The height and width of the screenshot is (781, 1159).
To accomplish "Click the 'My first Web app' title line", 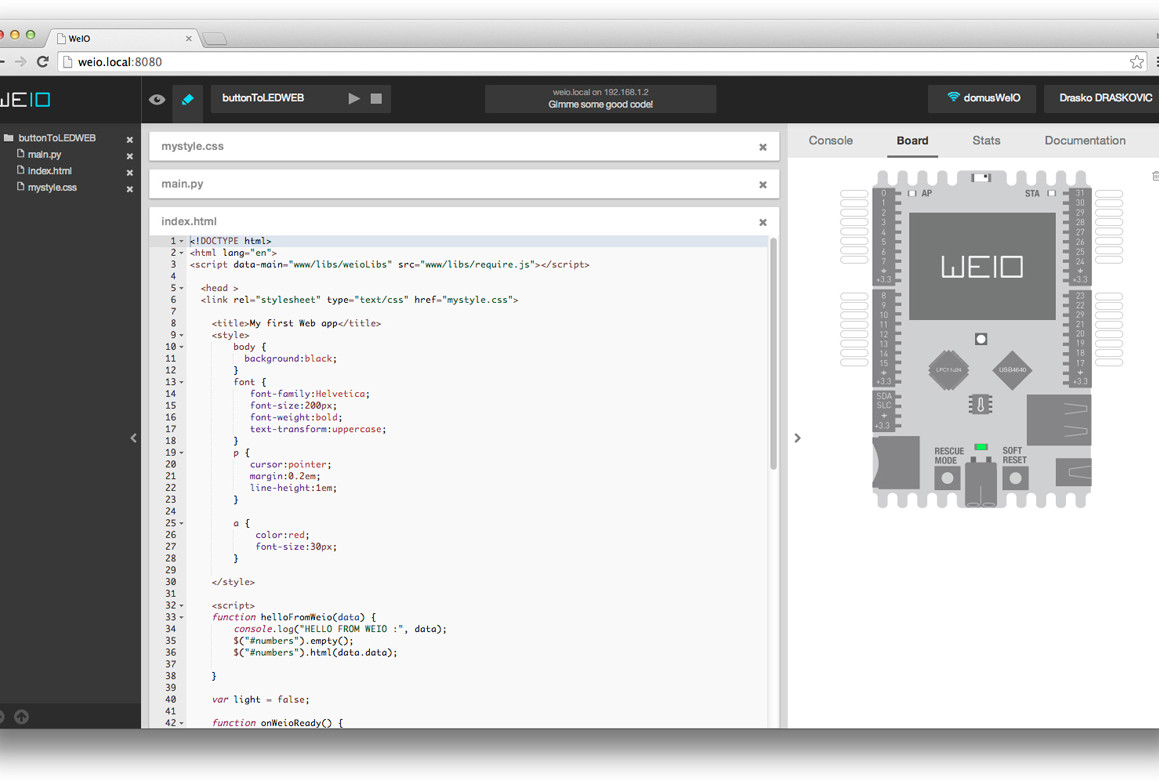I will pos(296,324).
